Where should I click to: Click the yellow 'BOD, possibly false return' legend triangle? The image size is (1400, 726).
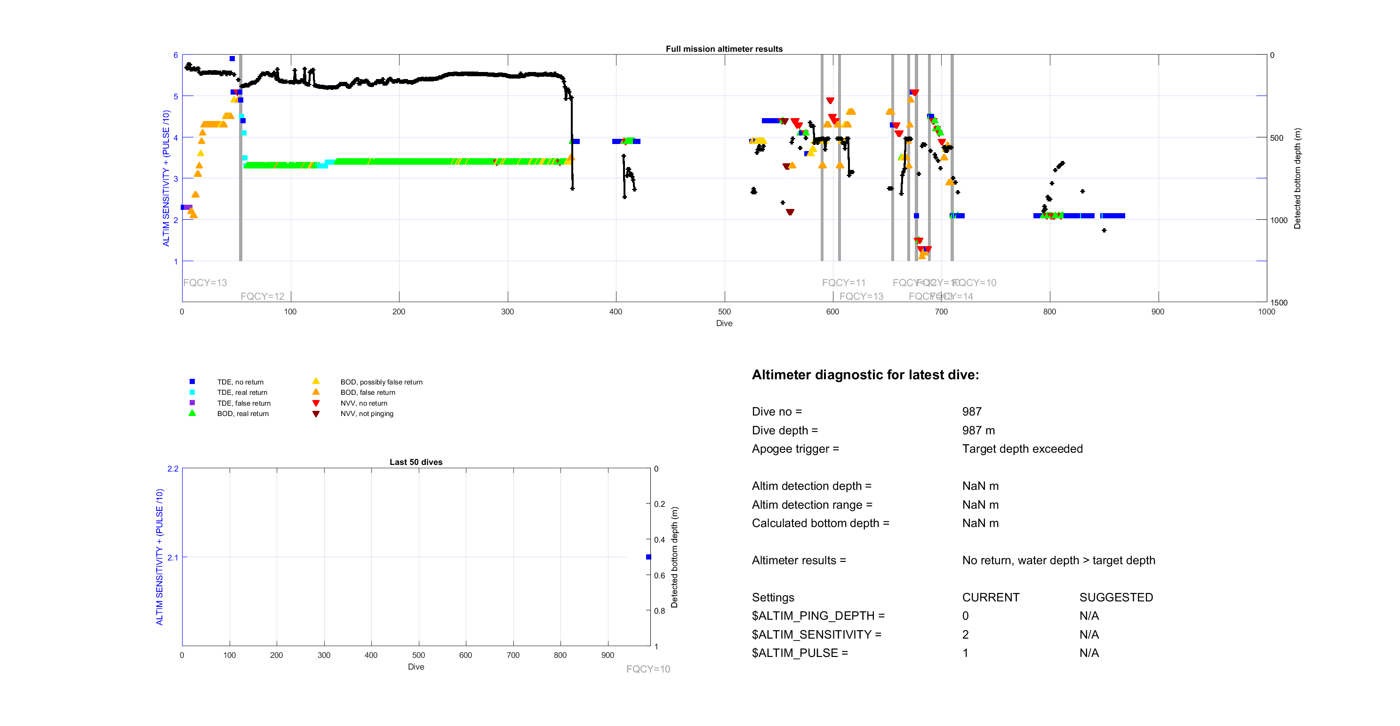[316, 382]
